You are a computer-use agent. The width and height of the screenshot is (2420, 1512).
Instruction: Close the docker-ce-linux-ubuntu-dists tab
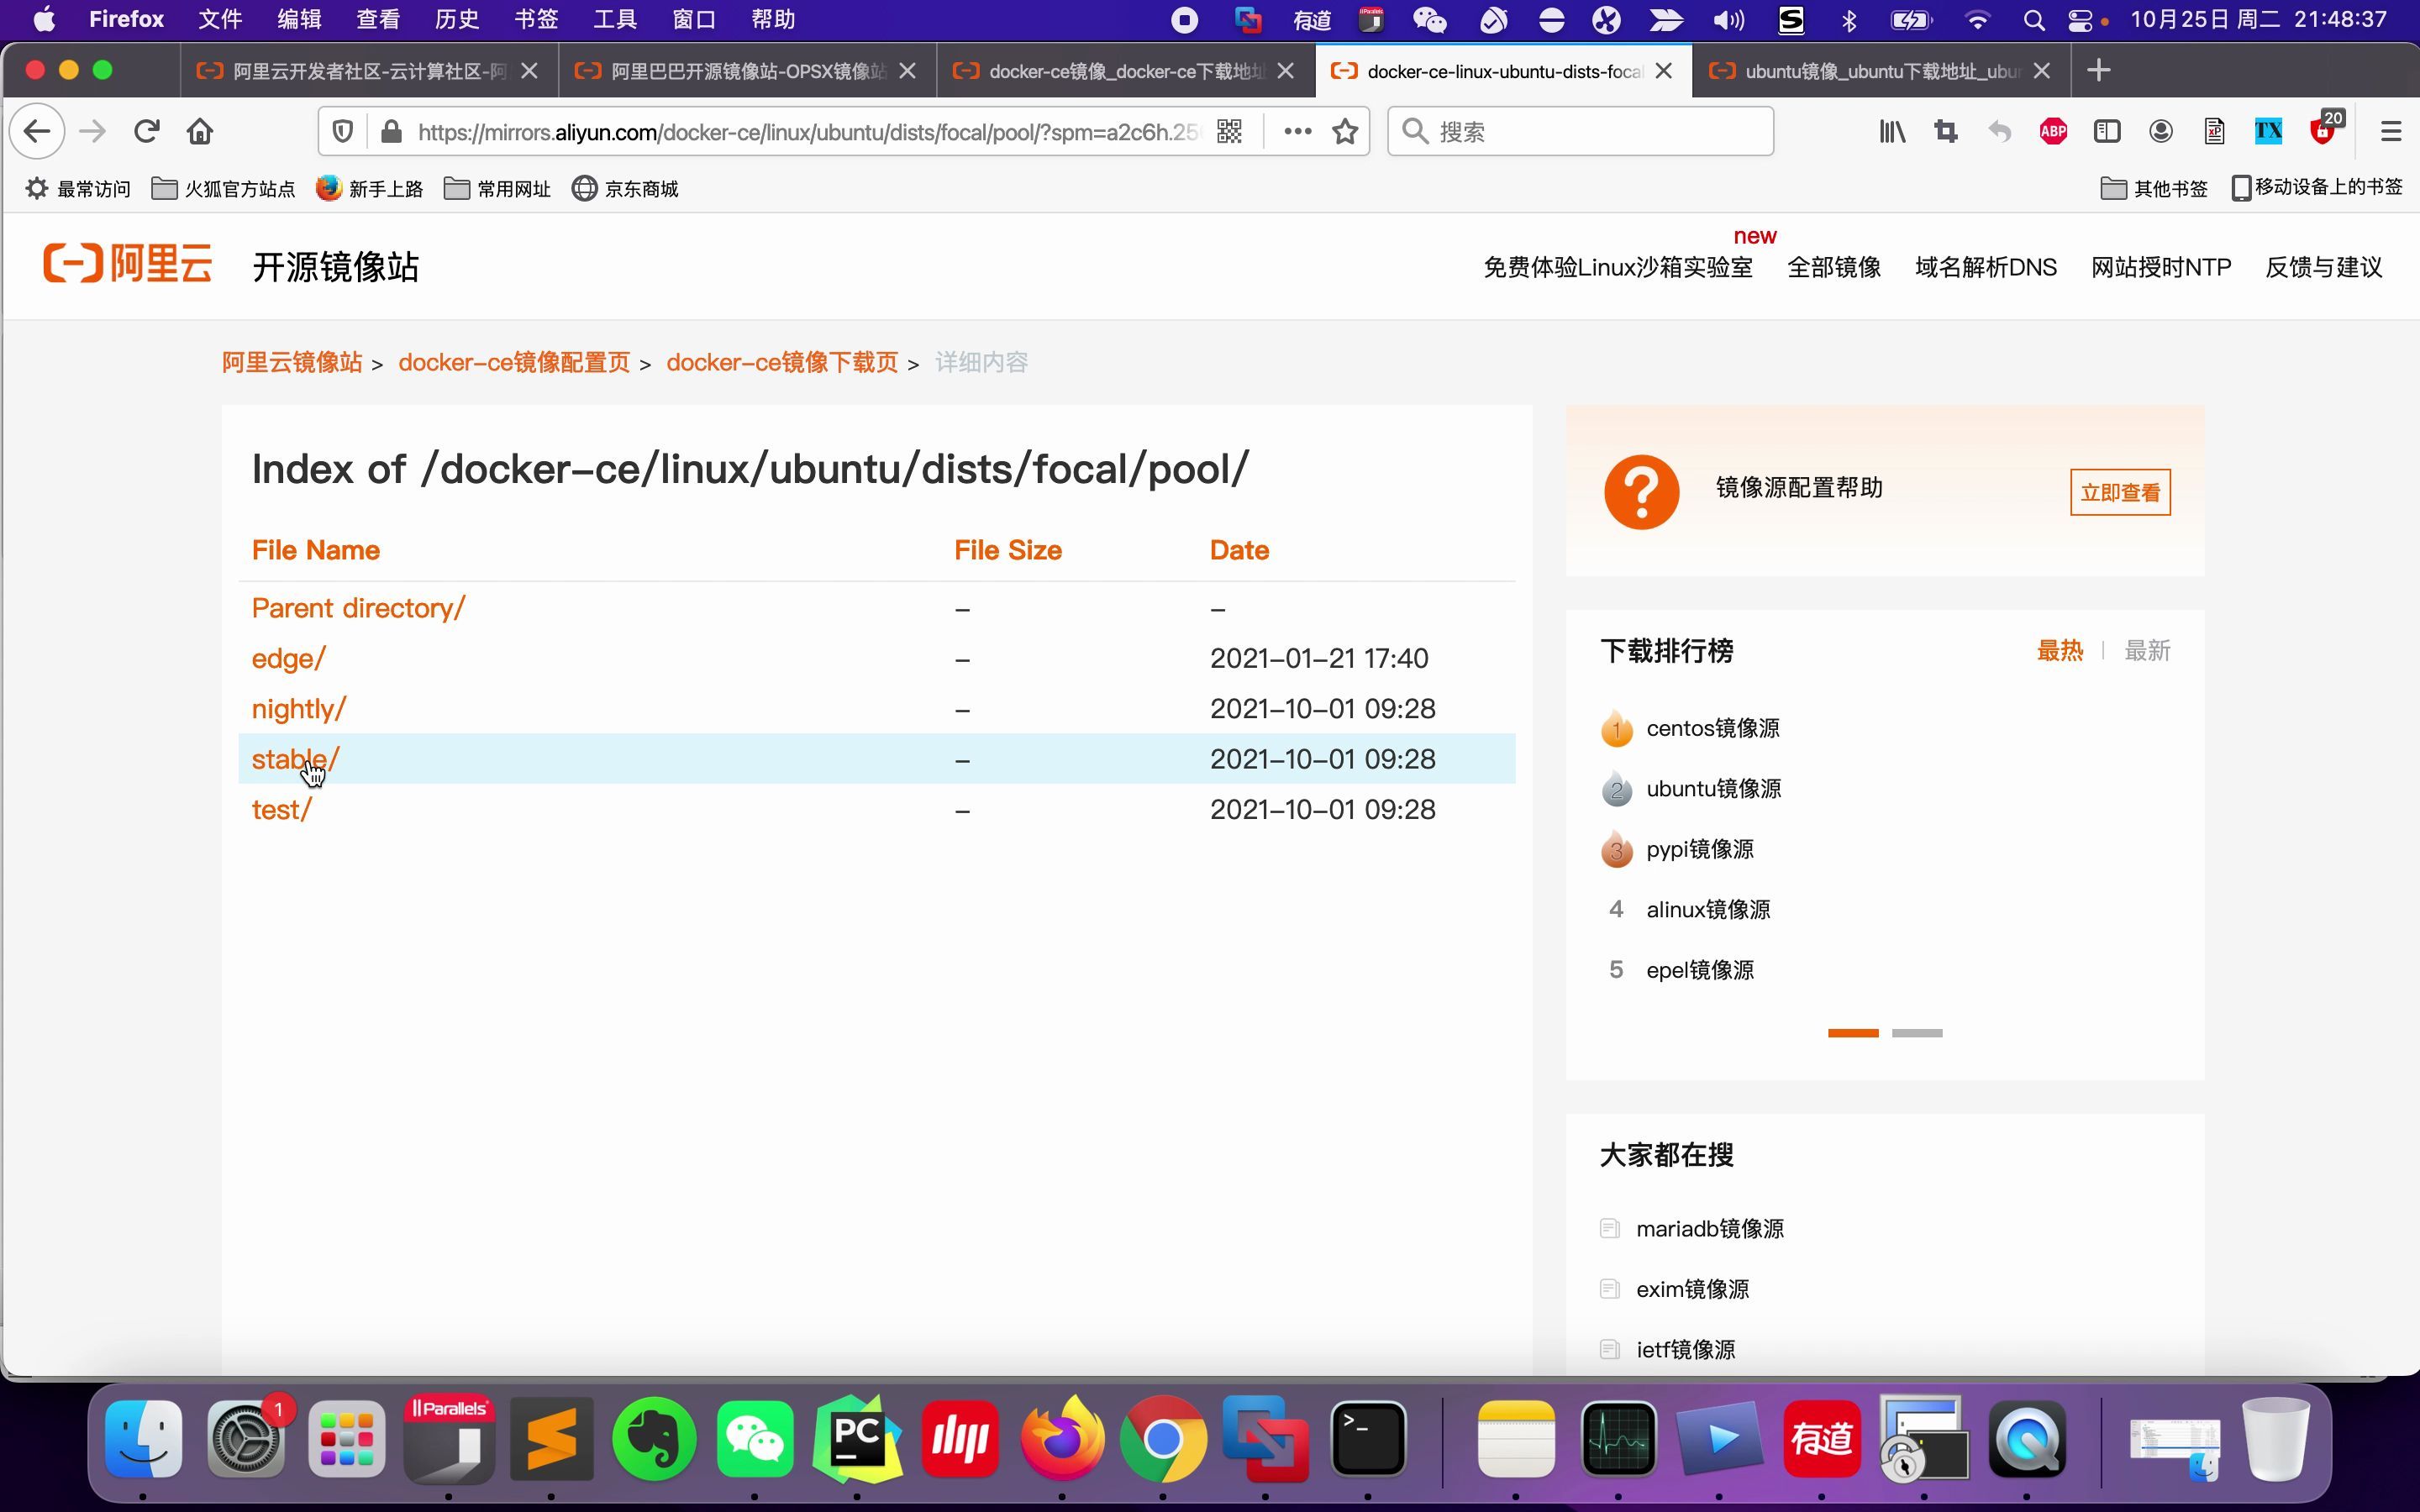click(1663, 71)
